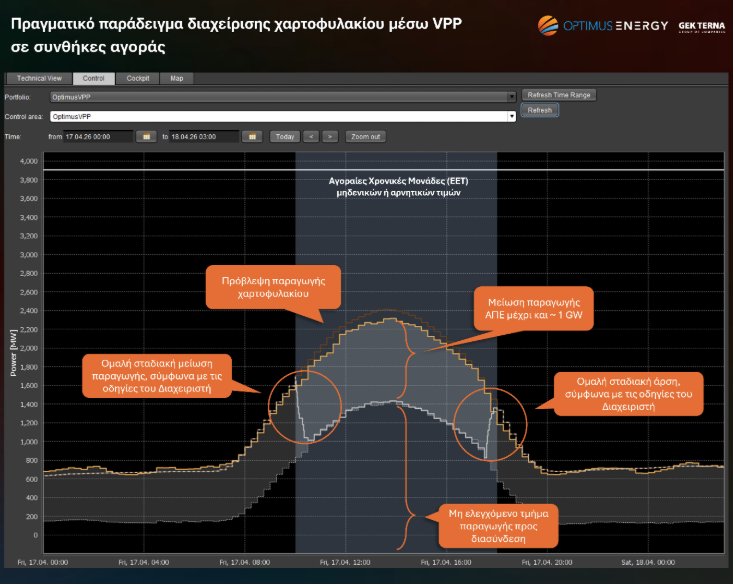Click the 'Πρόβλεψη παραγωγής χαρτοφυλακίου' callout

pyautogui.click(x=273, y=287)
